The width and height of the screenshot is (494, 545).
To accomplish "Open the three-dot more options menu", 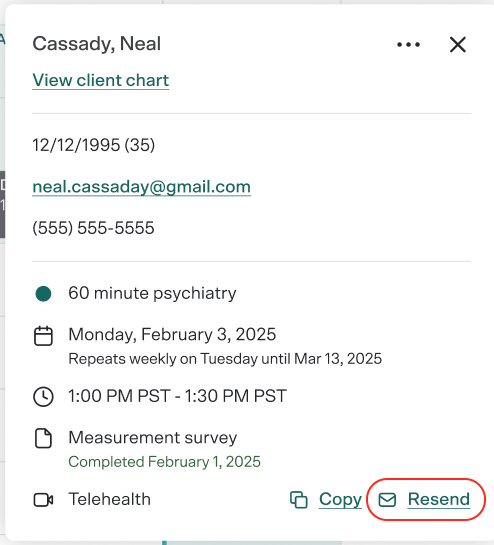I will click(x=408, y=44).
